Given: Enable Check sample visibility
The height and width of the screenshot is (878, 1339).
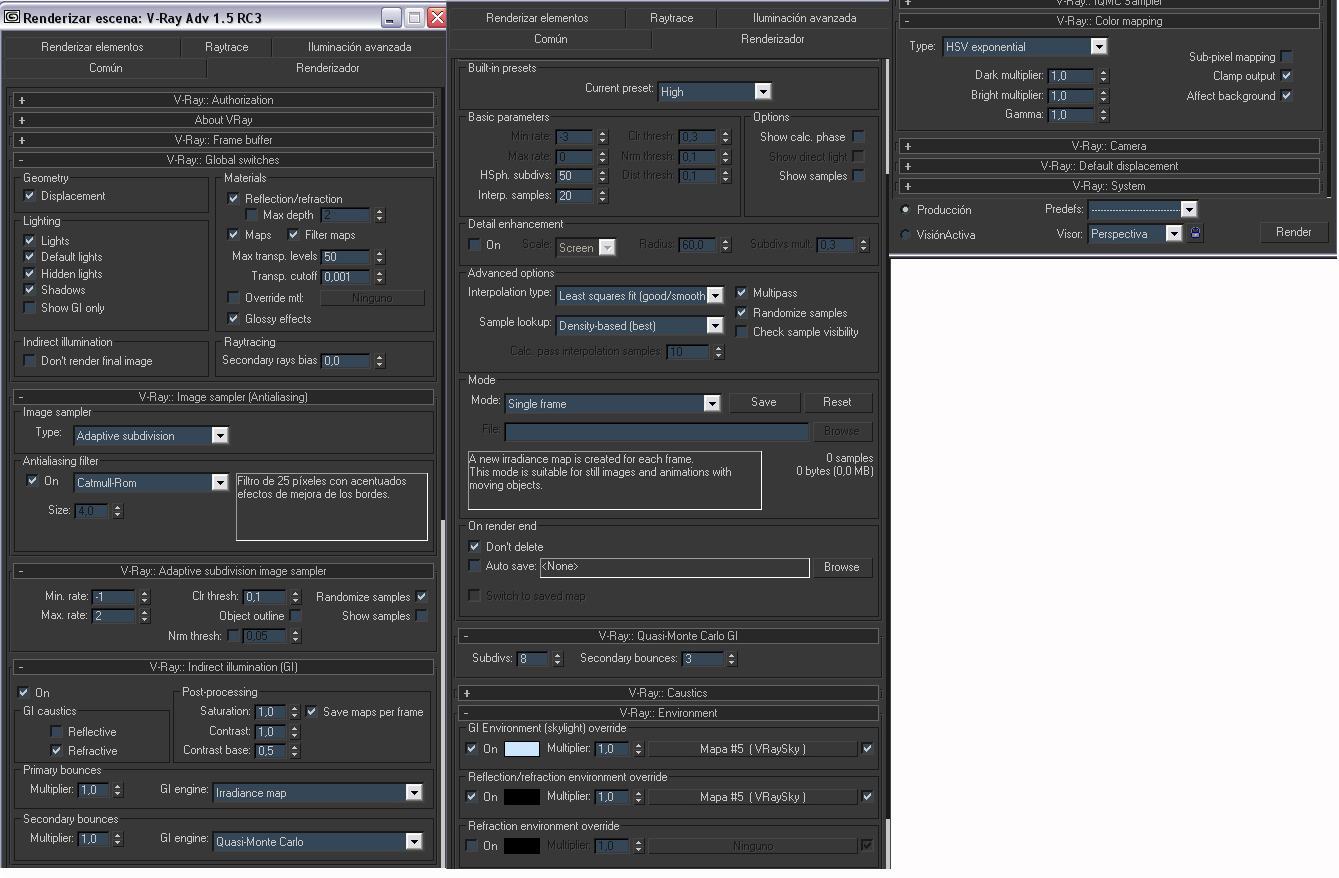Looking at the screenshot, I should (x=742, y=332).
